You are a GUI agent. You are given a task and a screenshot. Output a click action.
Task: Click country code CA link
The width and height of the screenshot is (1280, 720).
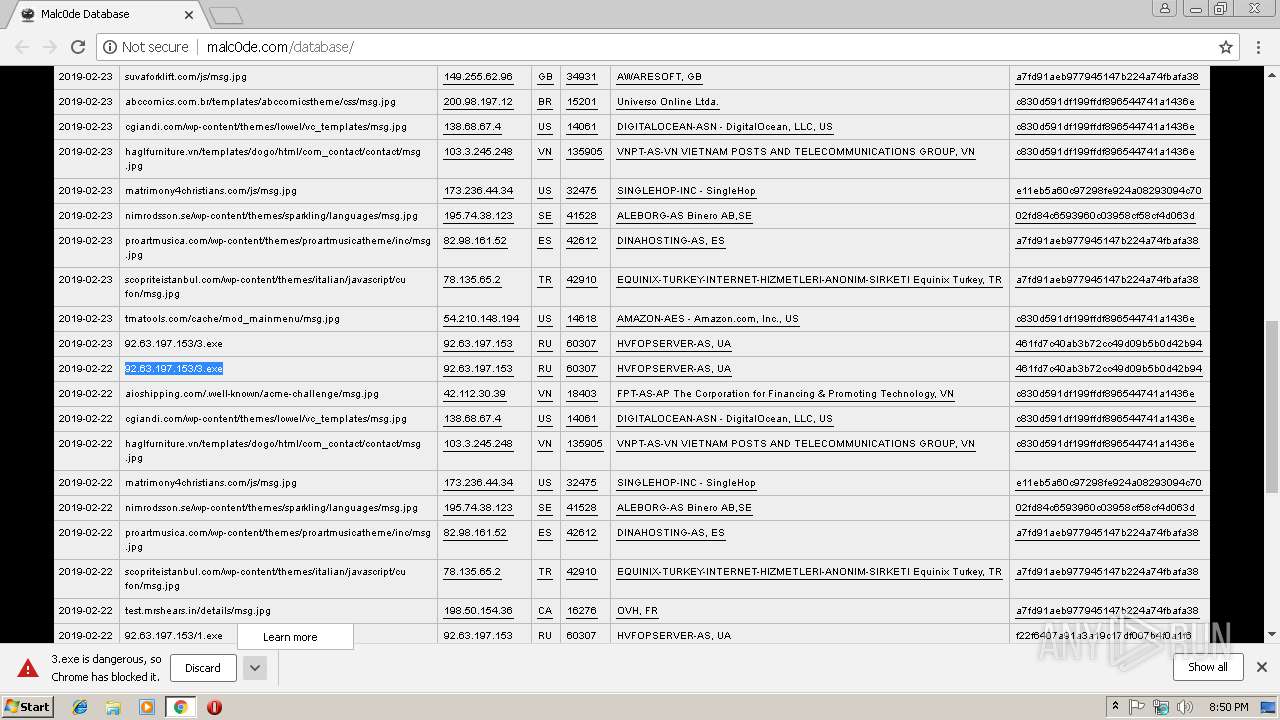pyautogui.click(x=545, y=611)
